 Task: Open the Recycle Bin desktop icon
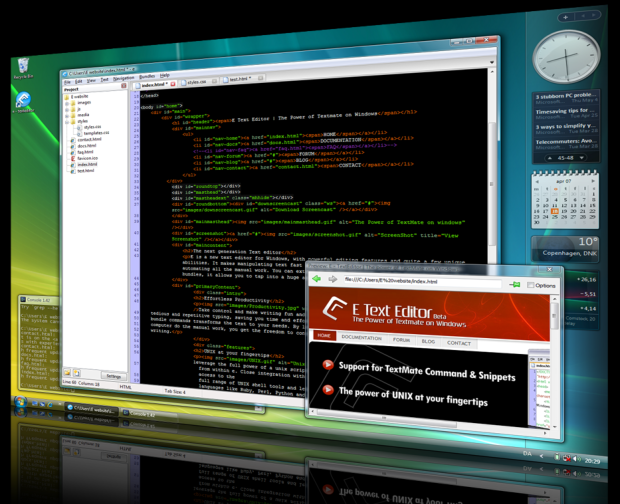point(23,68)
